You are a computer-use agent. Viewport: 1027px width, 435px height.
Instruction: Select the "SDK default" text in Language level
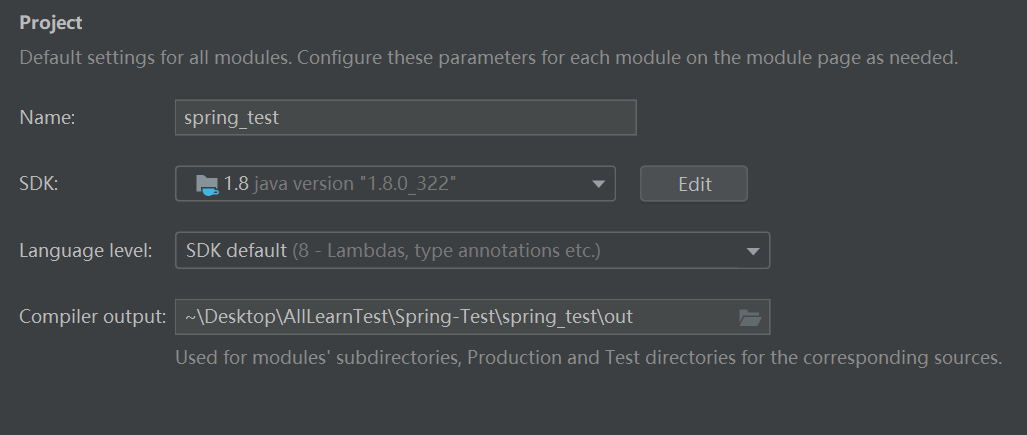click(x=236, y=251)
